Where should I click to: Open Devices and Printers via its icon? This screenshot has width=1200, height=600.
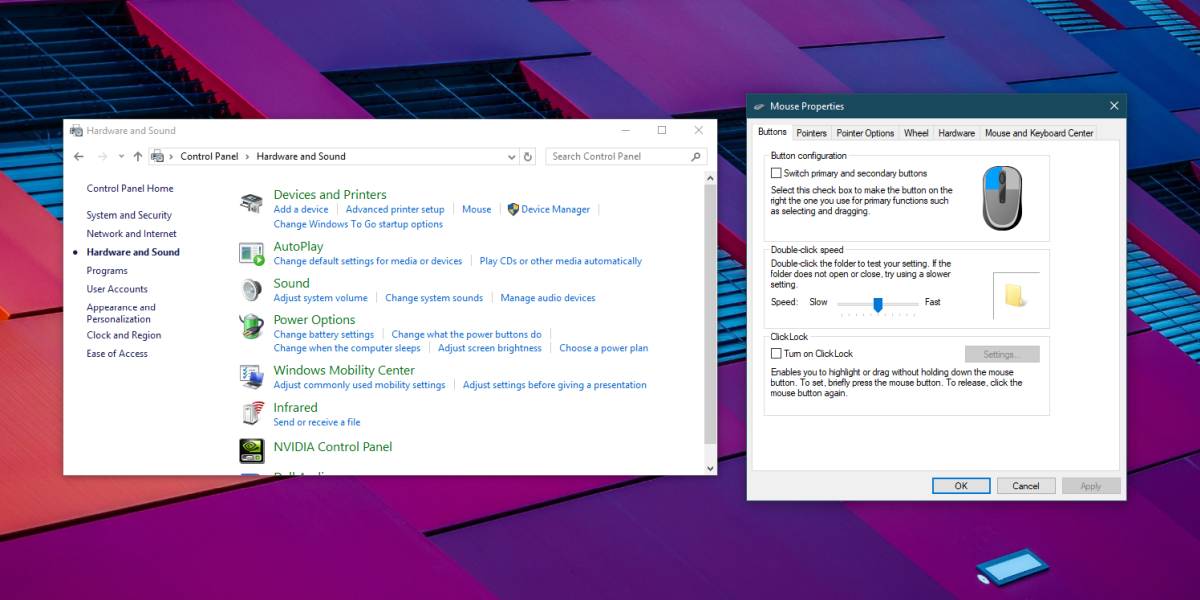click(x=253, y=202)
